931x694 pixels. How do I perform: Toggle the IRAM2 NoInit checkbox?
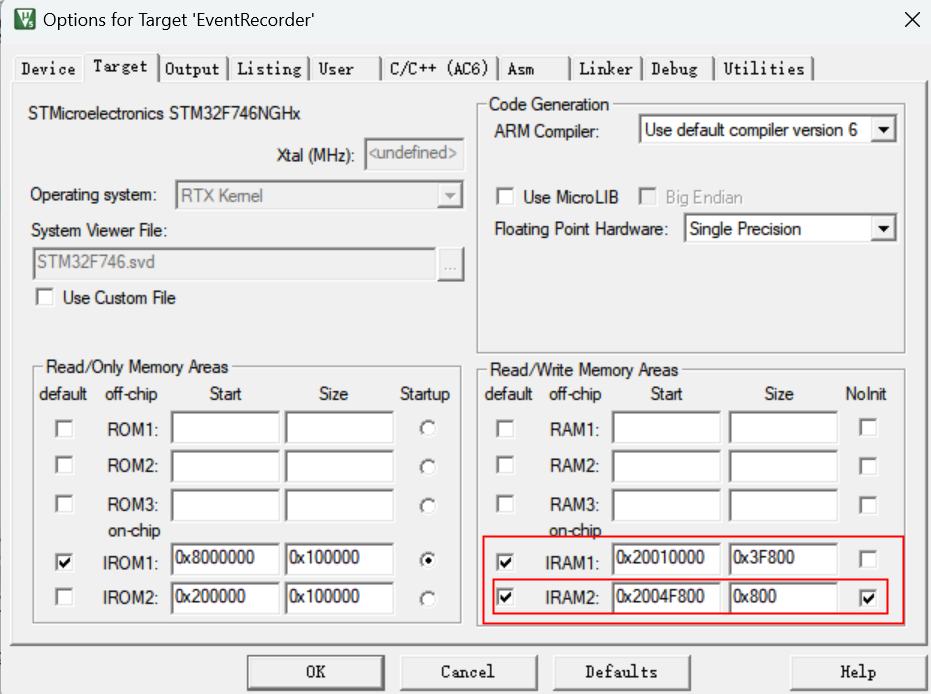[868, 598]
